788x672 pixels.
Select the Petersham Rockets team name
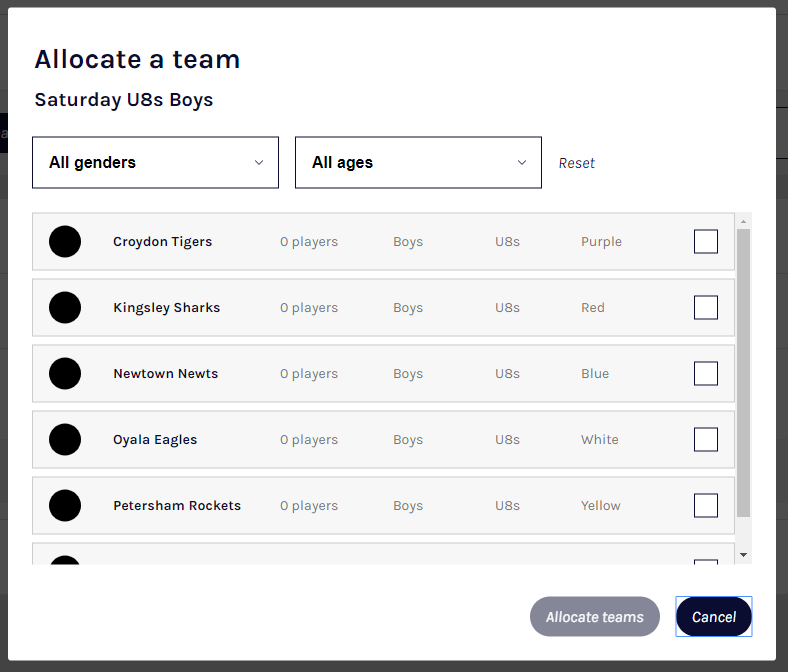point(177,506)
